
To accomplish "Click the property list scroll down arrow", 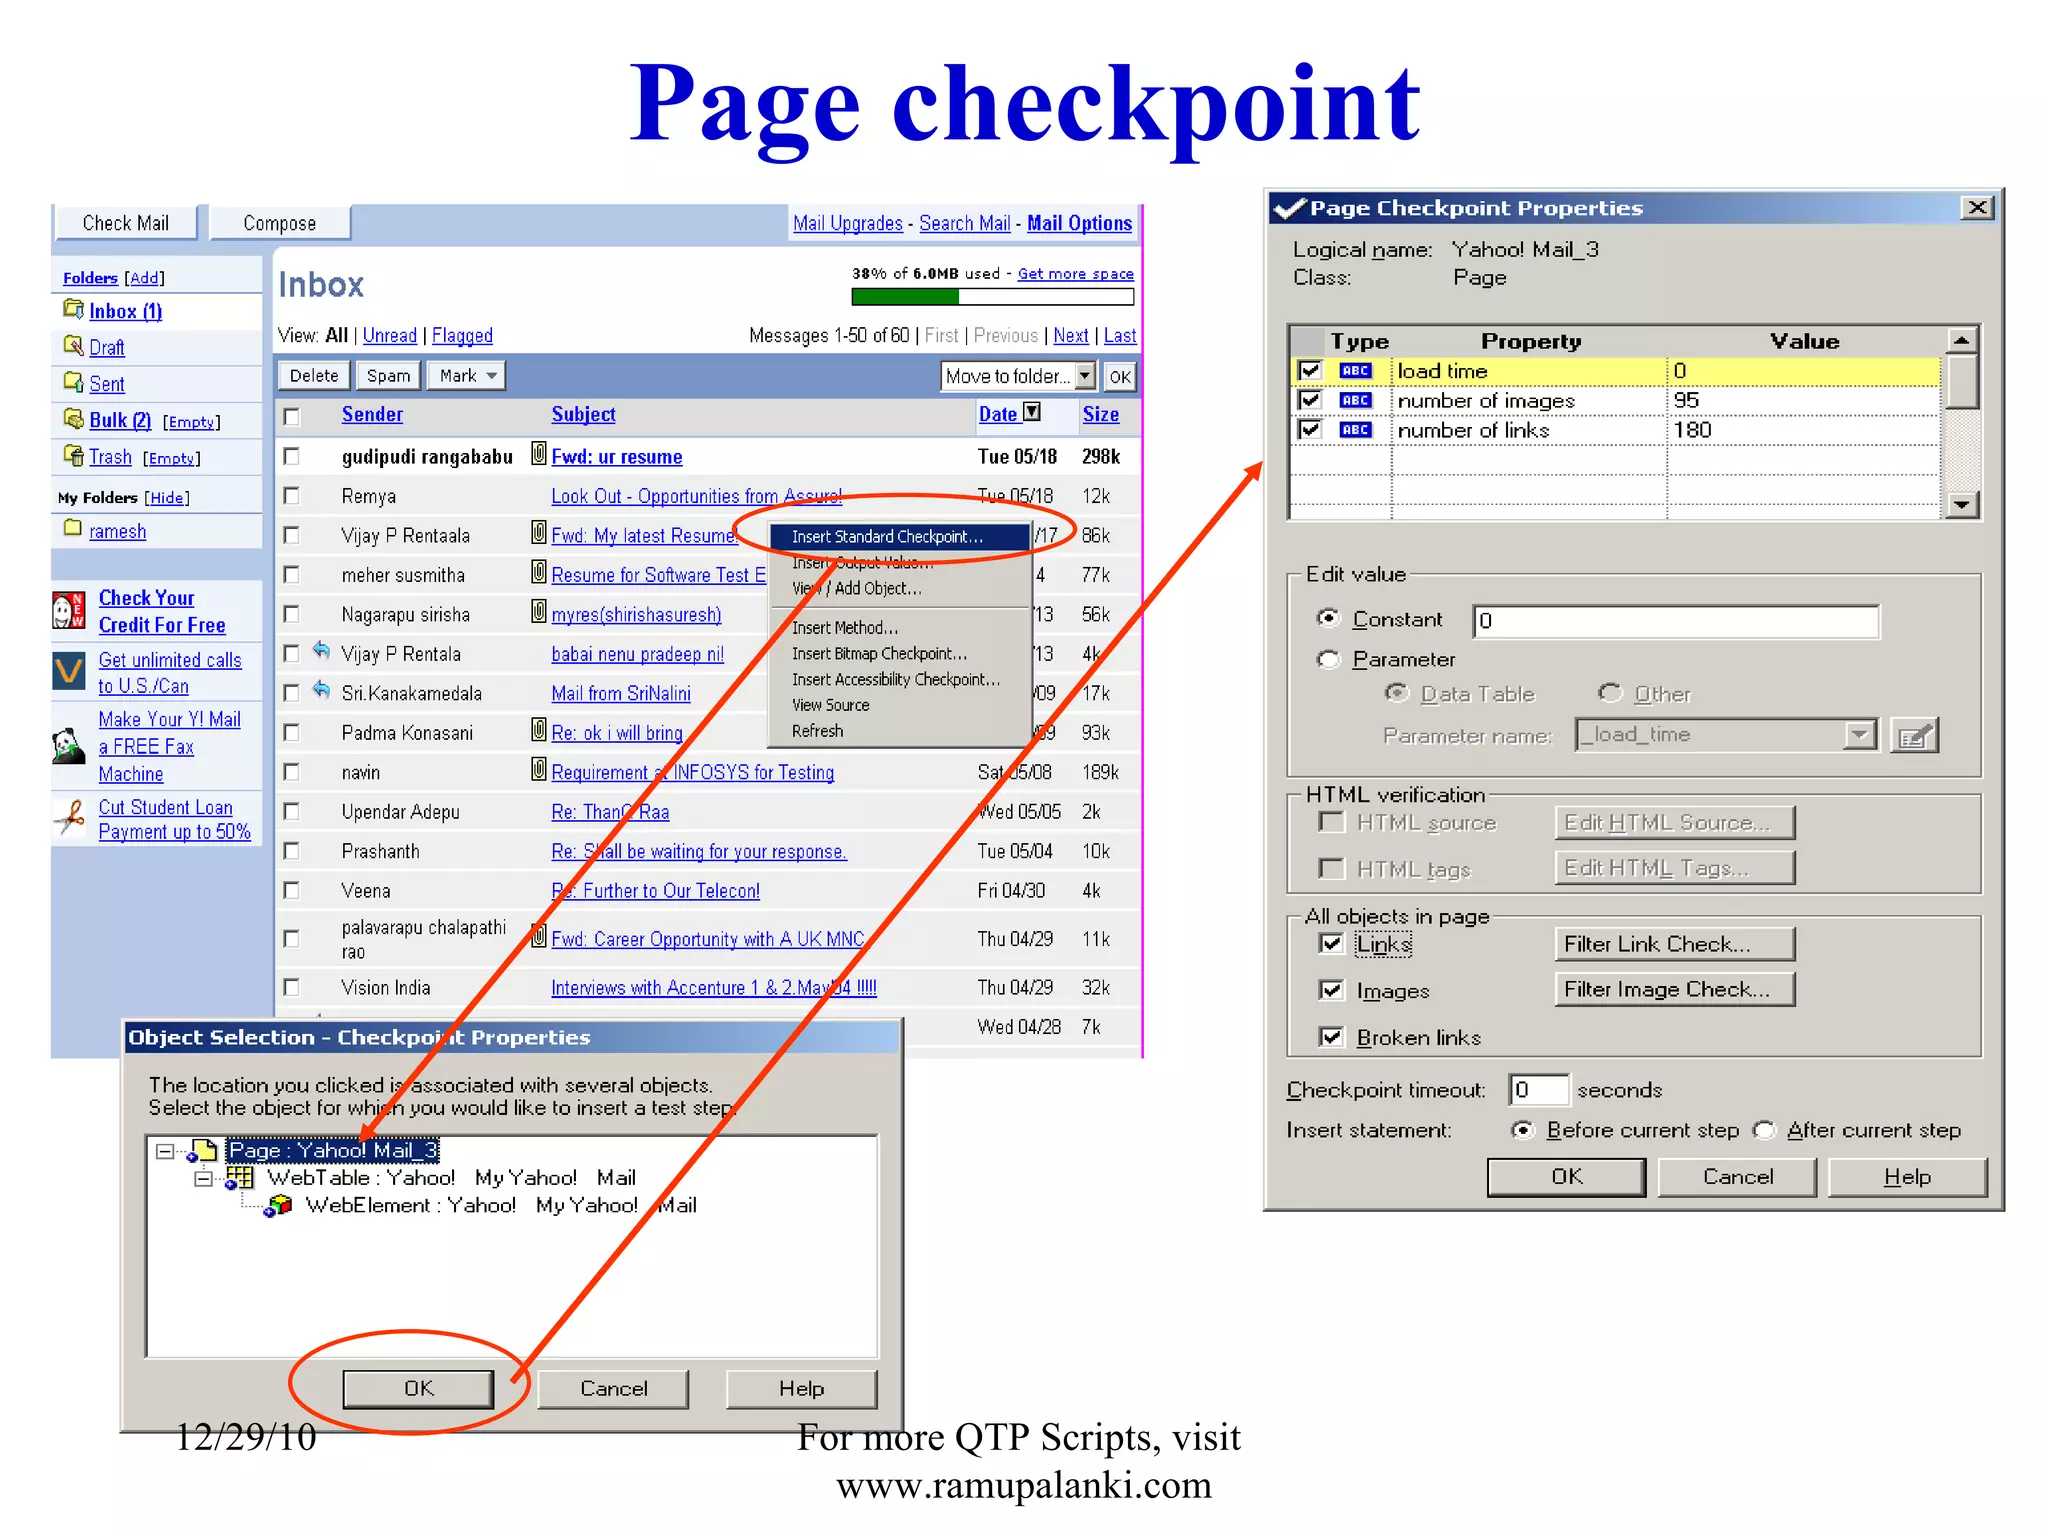I will (1963, 505).
